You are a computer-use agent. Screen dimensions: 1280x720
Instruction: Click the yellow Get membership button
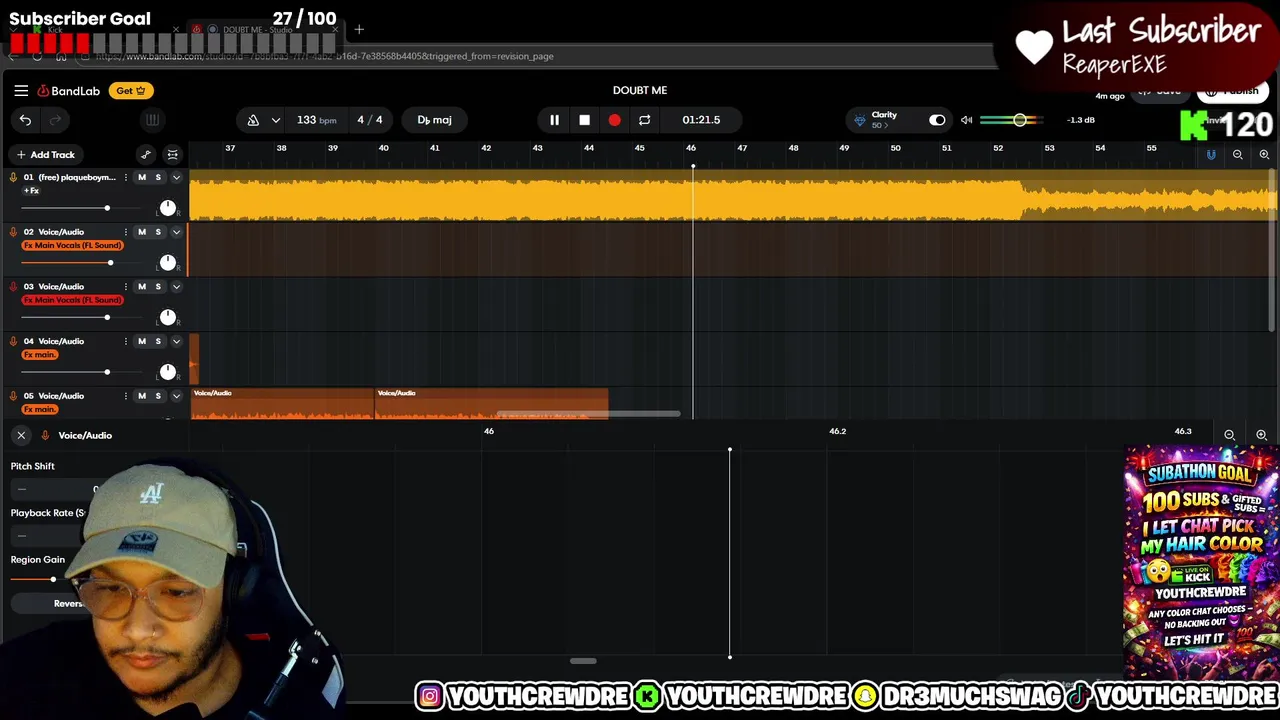click(x=131, y=90)
